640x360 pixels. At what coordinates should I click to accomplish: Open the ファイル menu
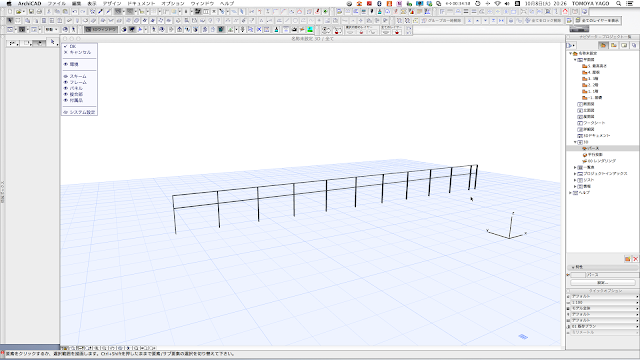[x=57, y=3]
